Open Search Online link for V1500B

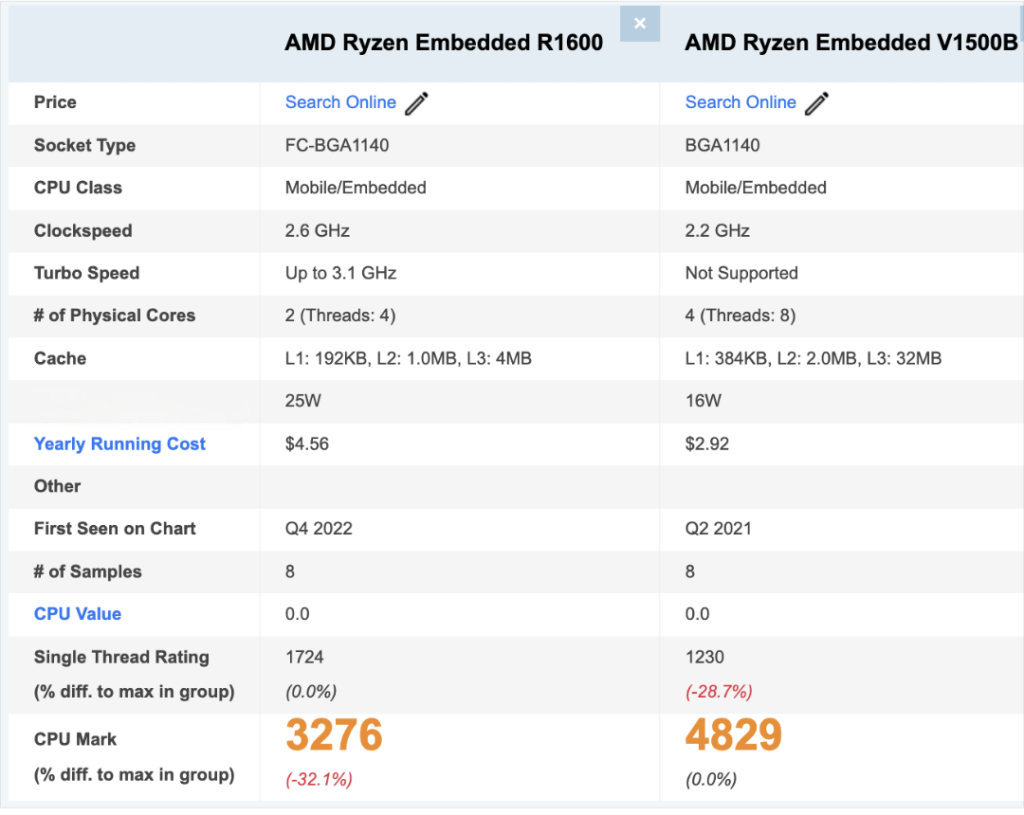point(740,103)
